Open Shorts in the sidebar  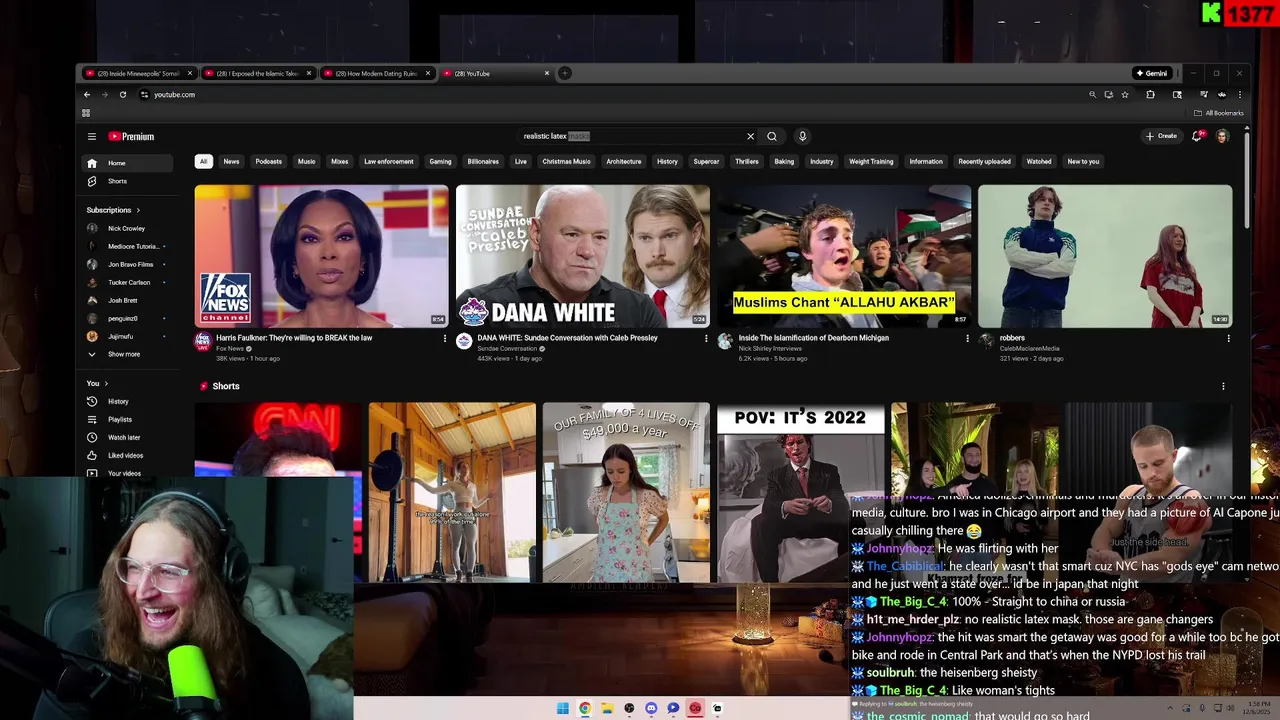(x=129, y=181)
